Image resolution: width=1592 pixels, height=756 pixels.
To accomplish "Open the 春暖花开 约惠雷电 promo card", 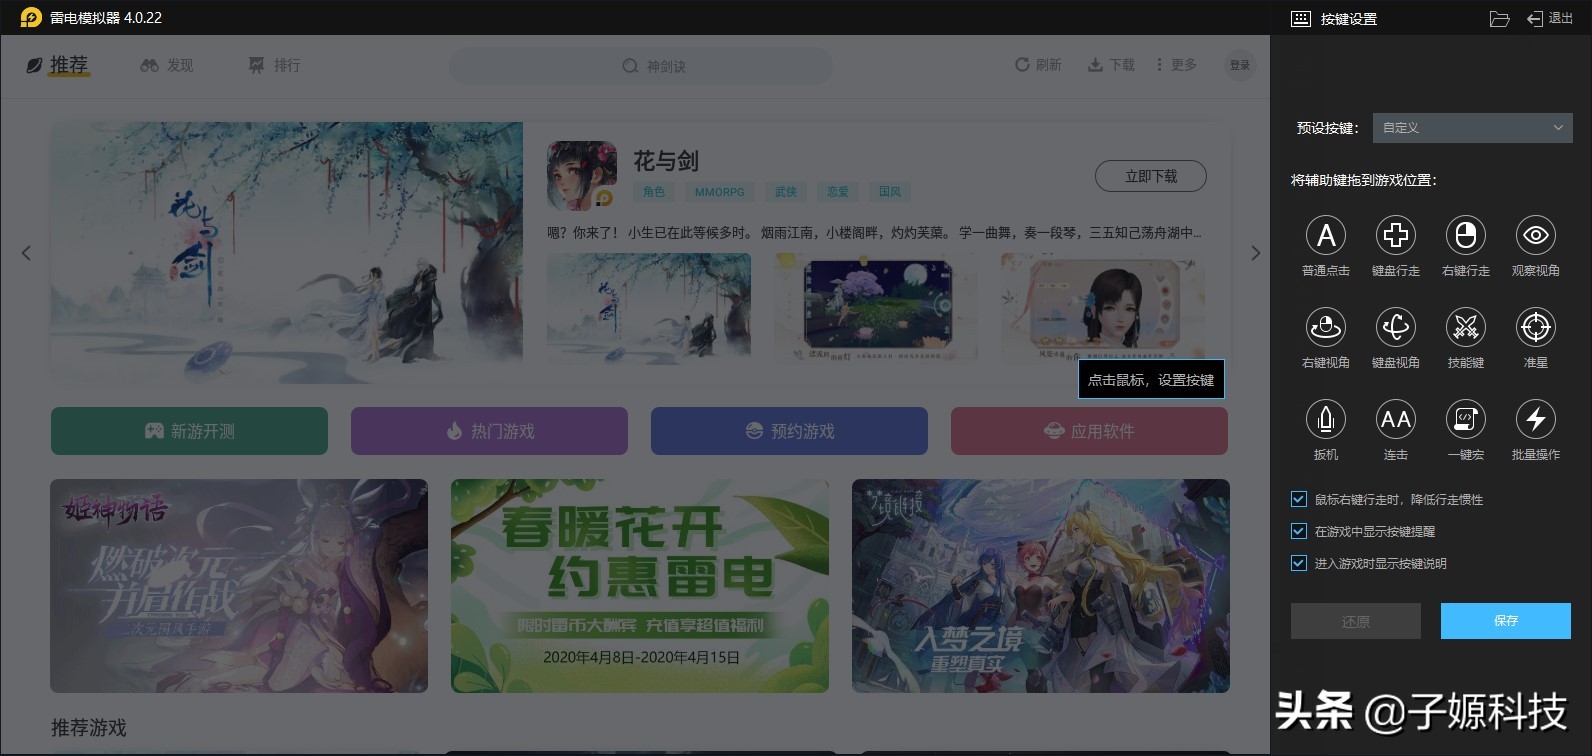I will tap(640, 586).
